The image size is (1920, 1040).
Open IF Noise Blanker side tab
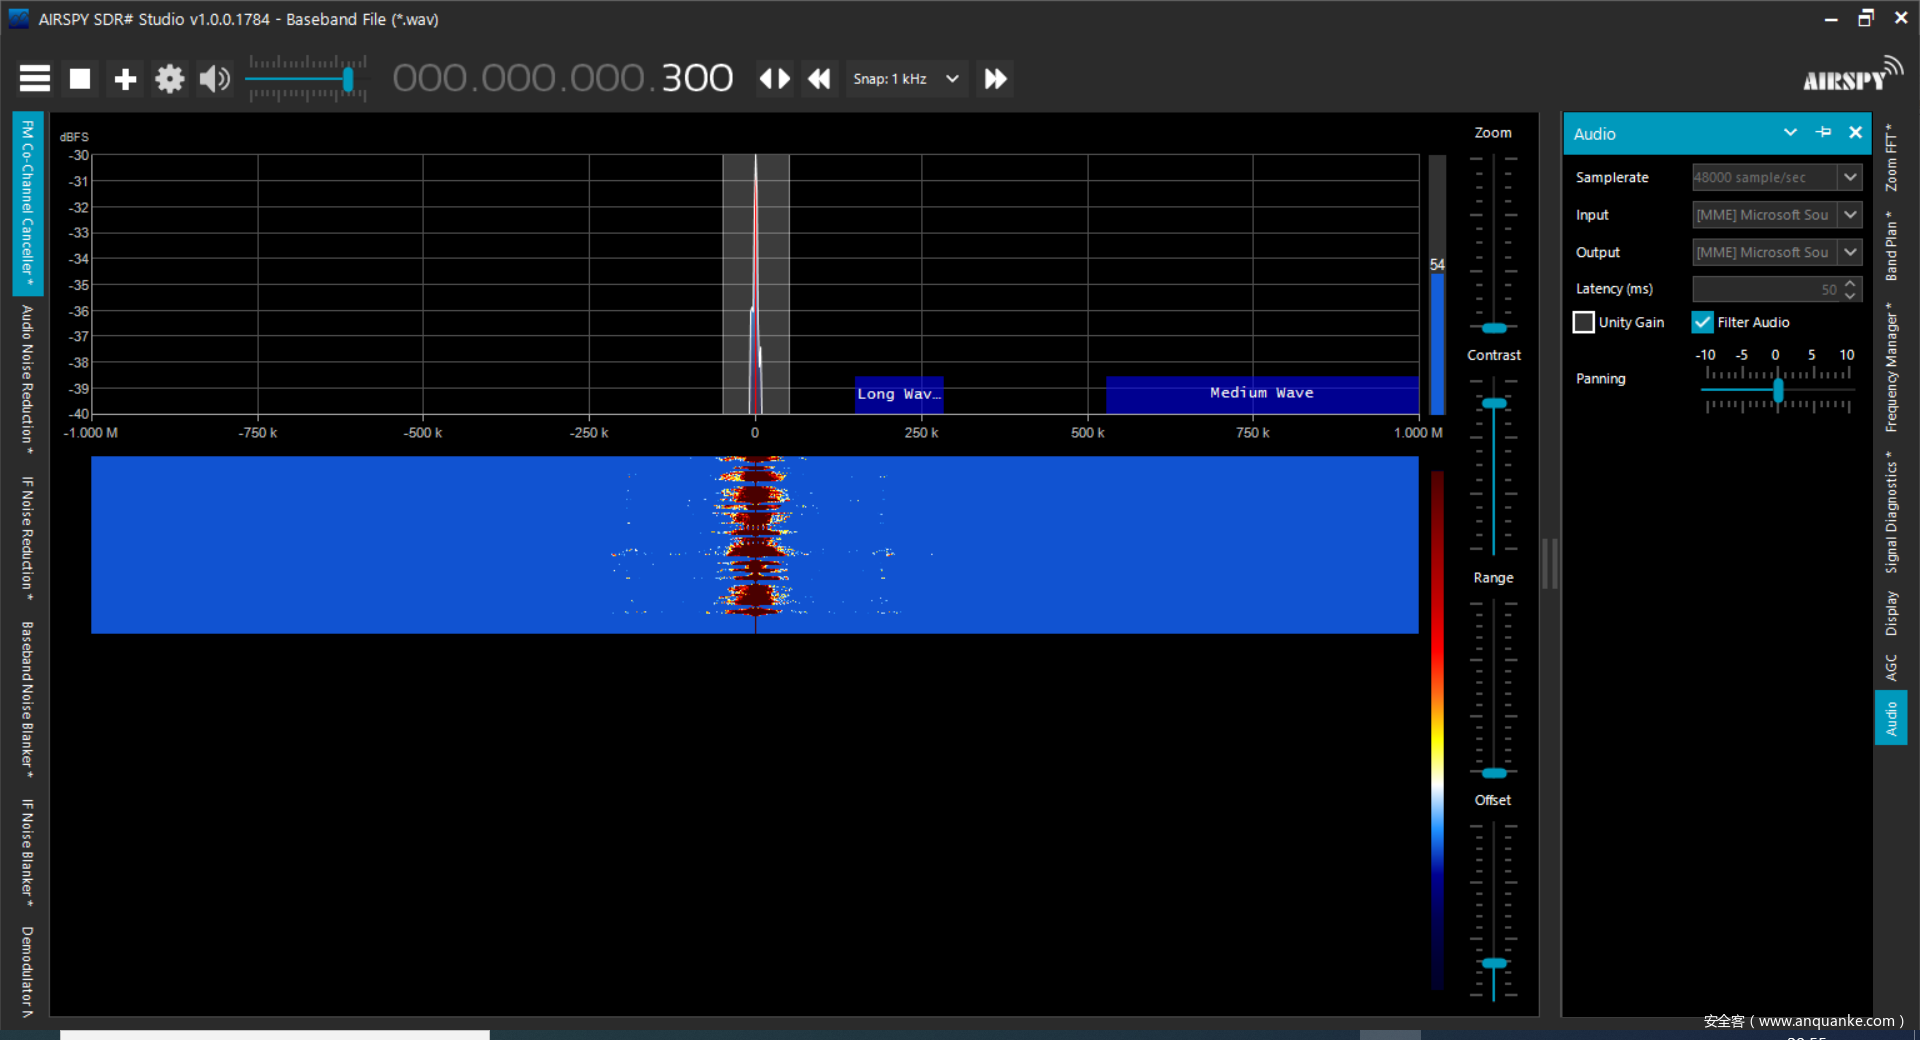pos(28,852)
